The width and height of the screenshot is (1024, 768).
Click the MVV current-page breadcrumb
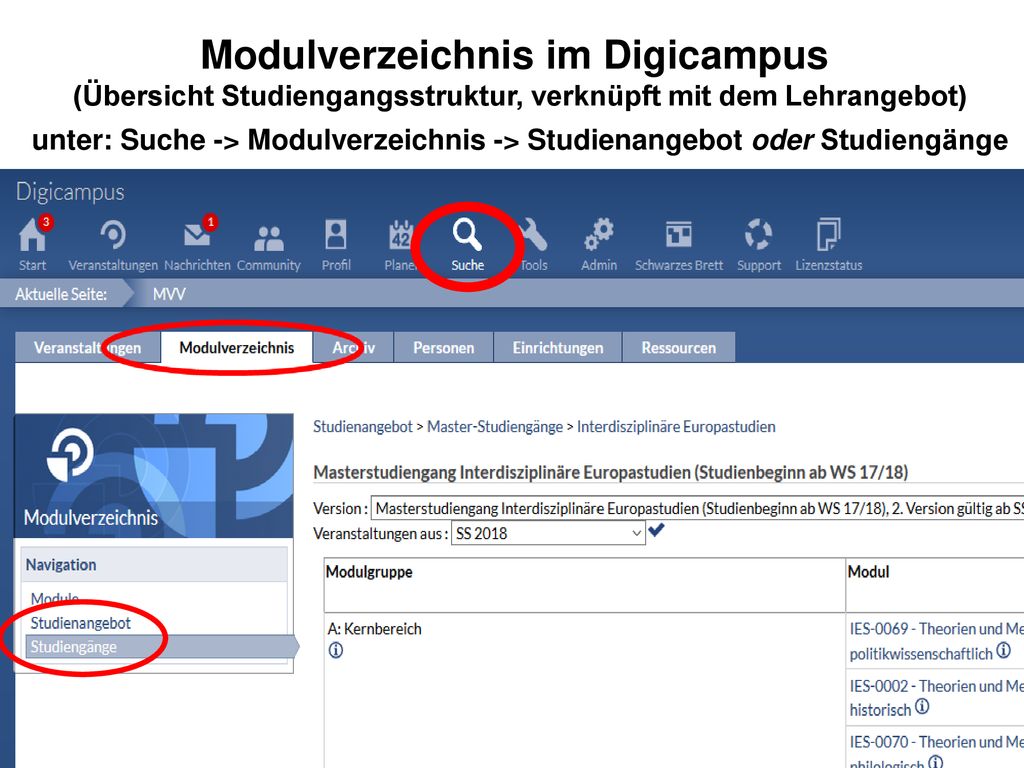pos(169,295)
